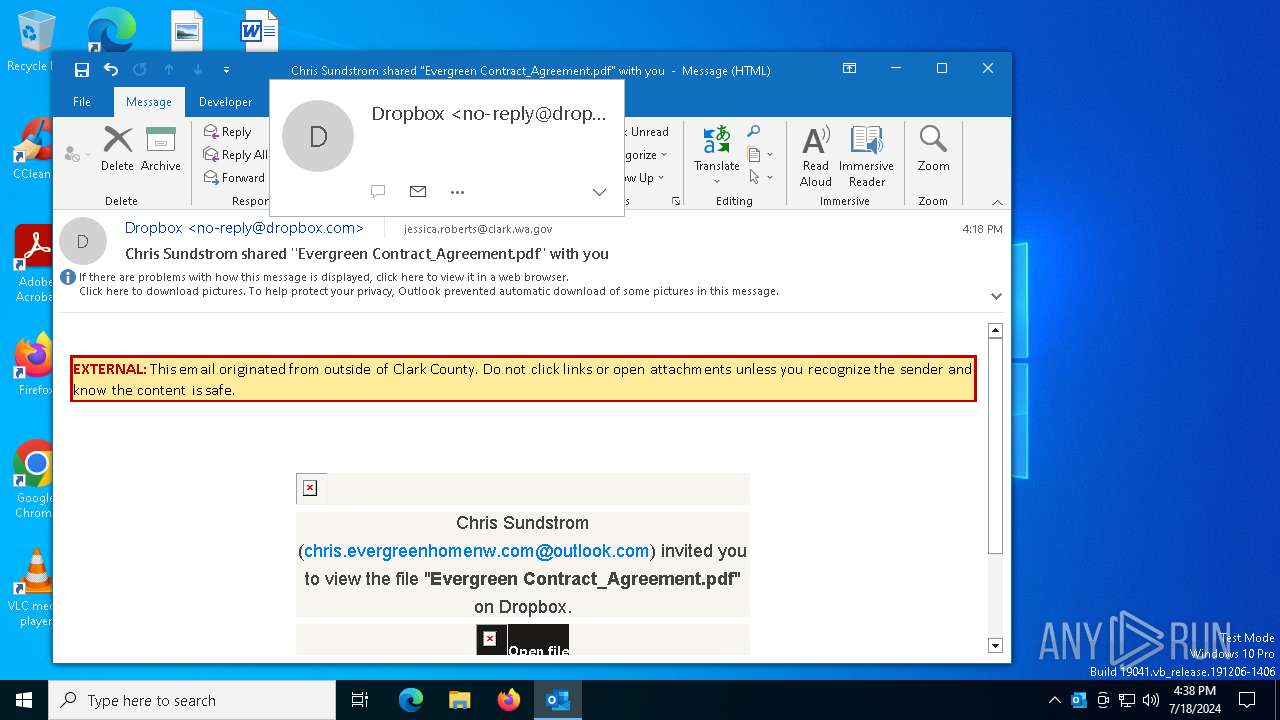
Task: Open Google Chrome desktop shortcut
Action: click(32, 480)
